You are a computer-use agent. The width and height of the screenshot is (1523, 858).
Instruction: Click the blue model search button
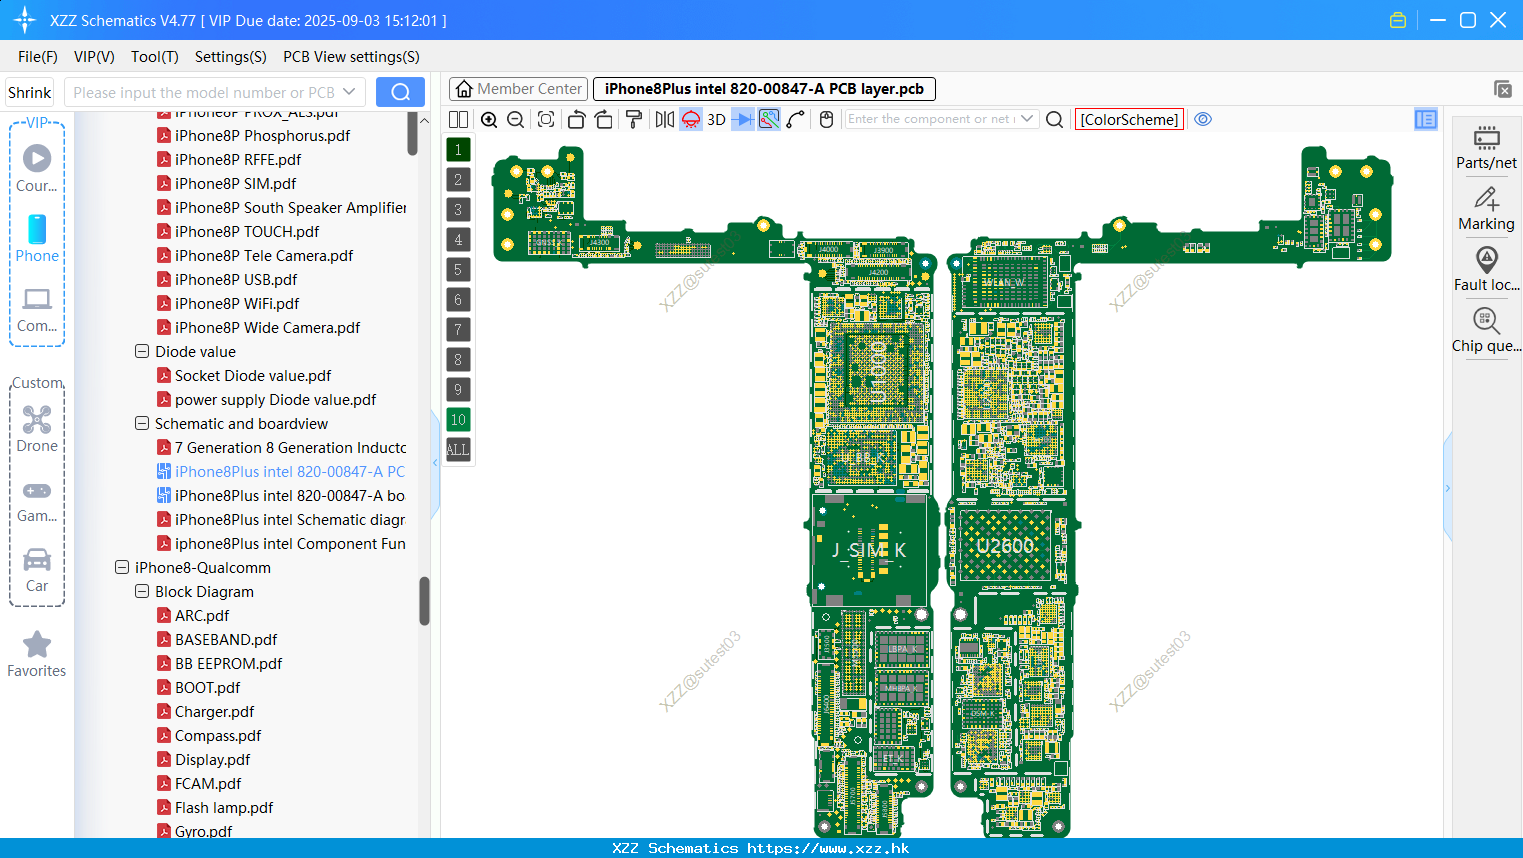click(x=400, y=92)
